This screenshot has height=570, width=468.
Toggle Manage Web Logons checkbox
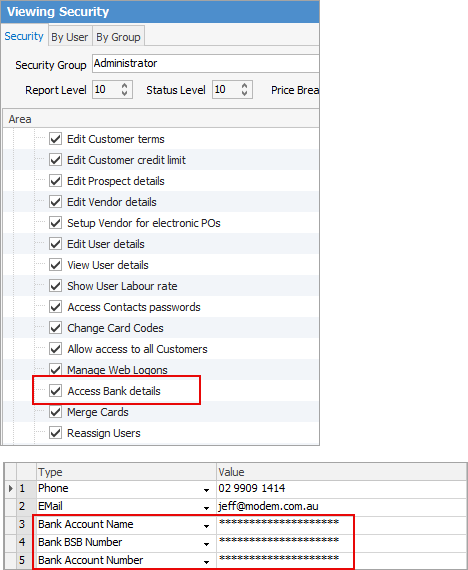[x=55, y=370]
